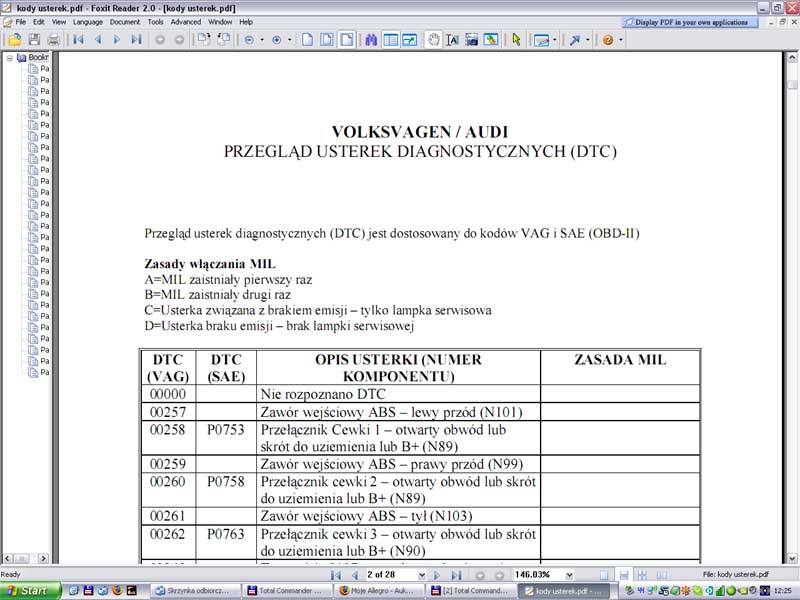The height and width of the screenshot is (600, 800).
Task: Click the yellow cursor annotation selection tool
Action: [516, 39]
